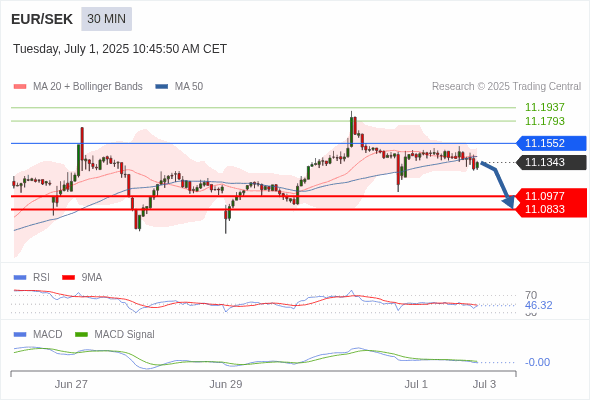Click the 11.0833 red support label
The image size is (590, 400).
[551, 210]
